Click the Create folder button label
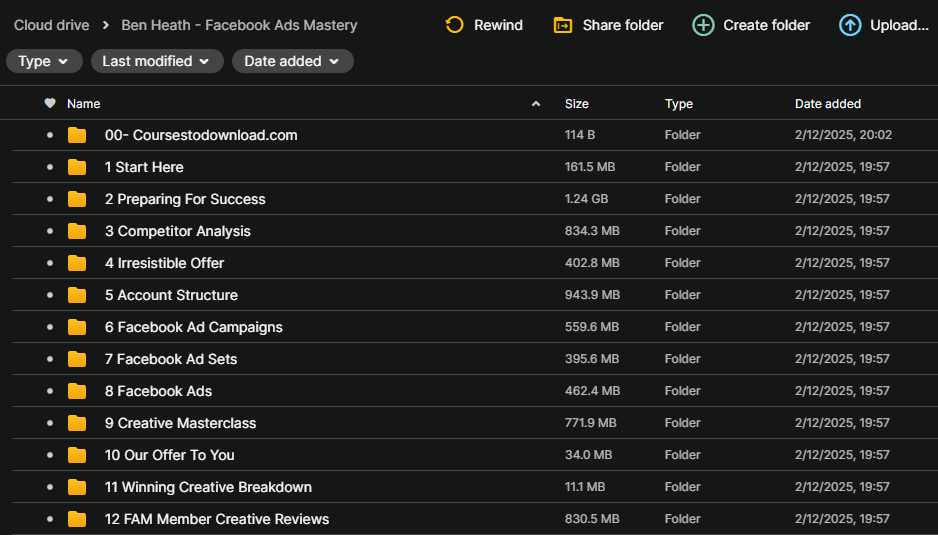Image resolution: width=938 pixels, height=535 pixels. click(x=766, y=25)
